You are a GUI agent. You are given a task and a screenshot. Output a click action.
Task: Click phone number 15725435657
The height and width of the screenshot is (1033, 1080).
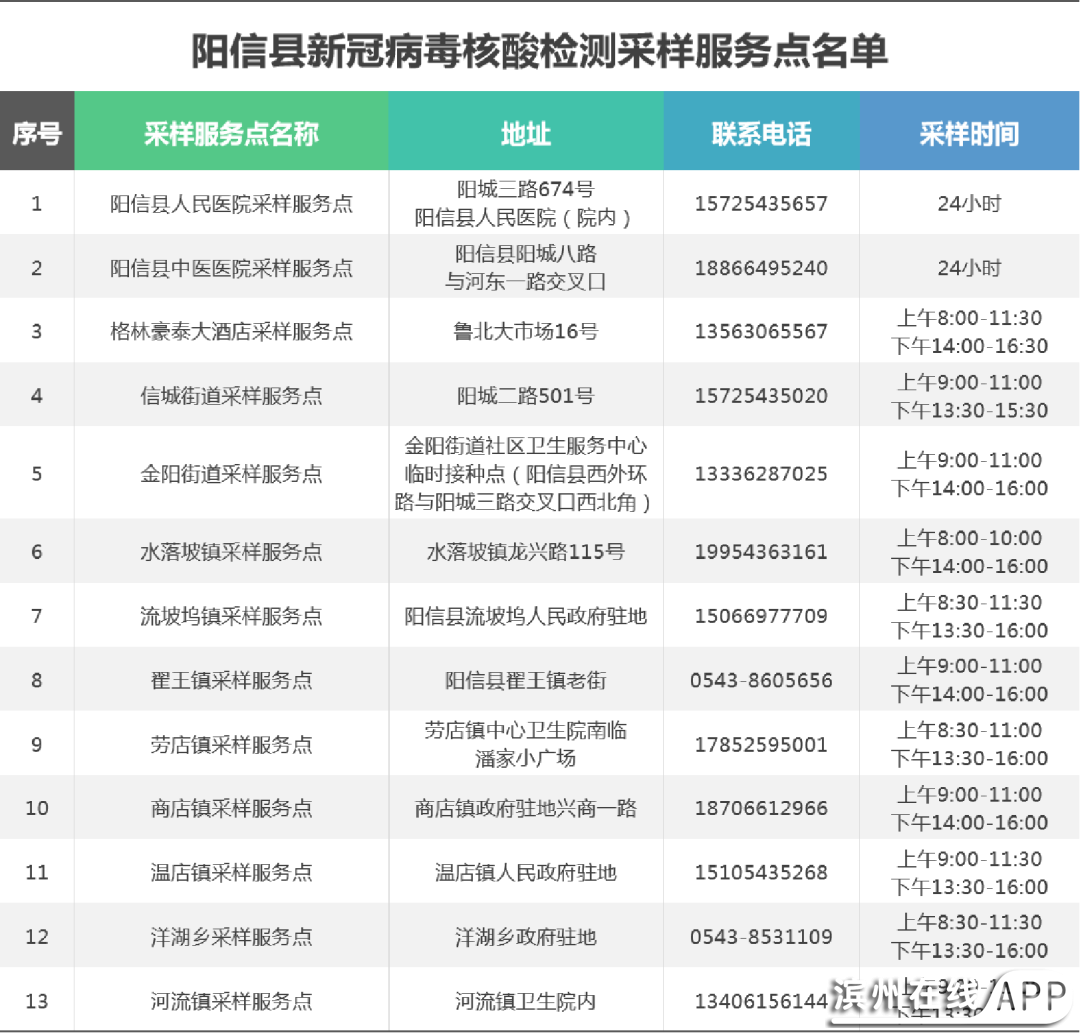[761, 204]
